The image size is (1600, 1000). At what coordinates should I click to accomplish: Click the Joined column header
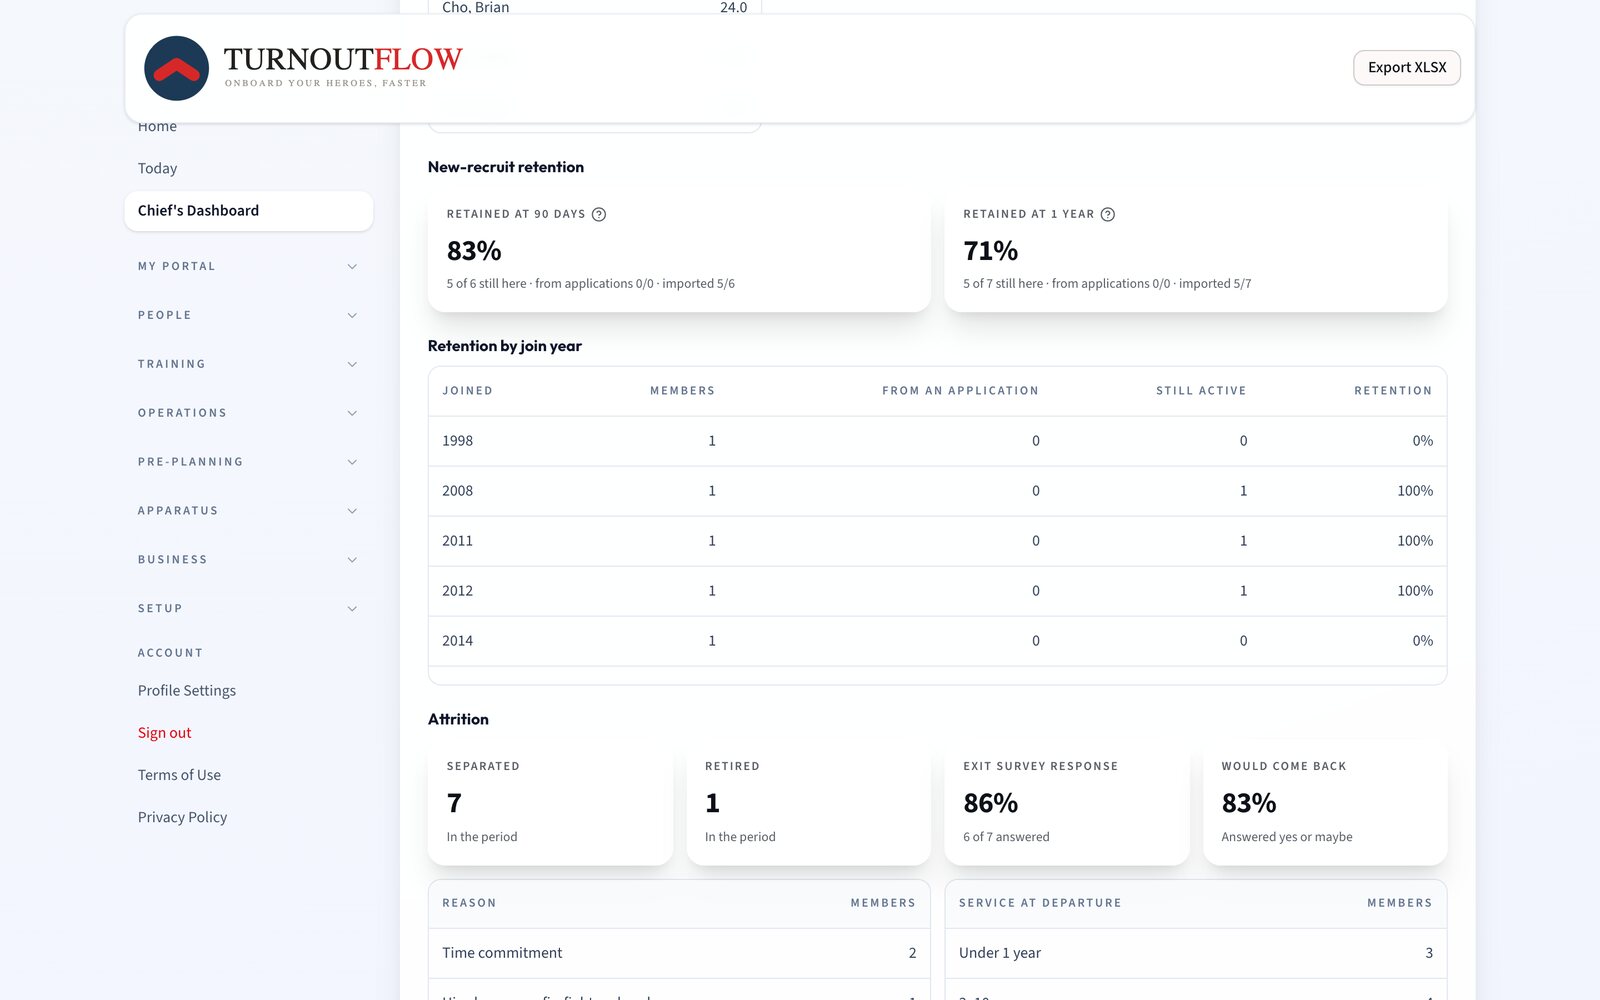point(467,391)
